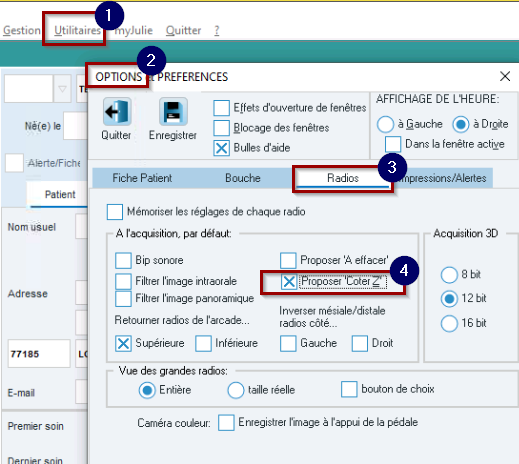Uncheck Supérieure arcade checkbox
Viewport: 519px width, 464px height.
pyautogui.click(x=123, y=343)
